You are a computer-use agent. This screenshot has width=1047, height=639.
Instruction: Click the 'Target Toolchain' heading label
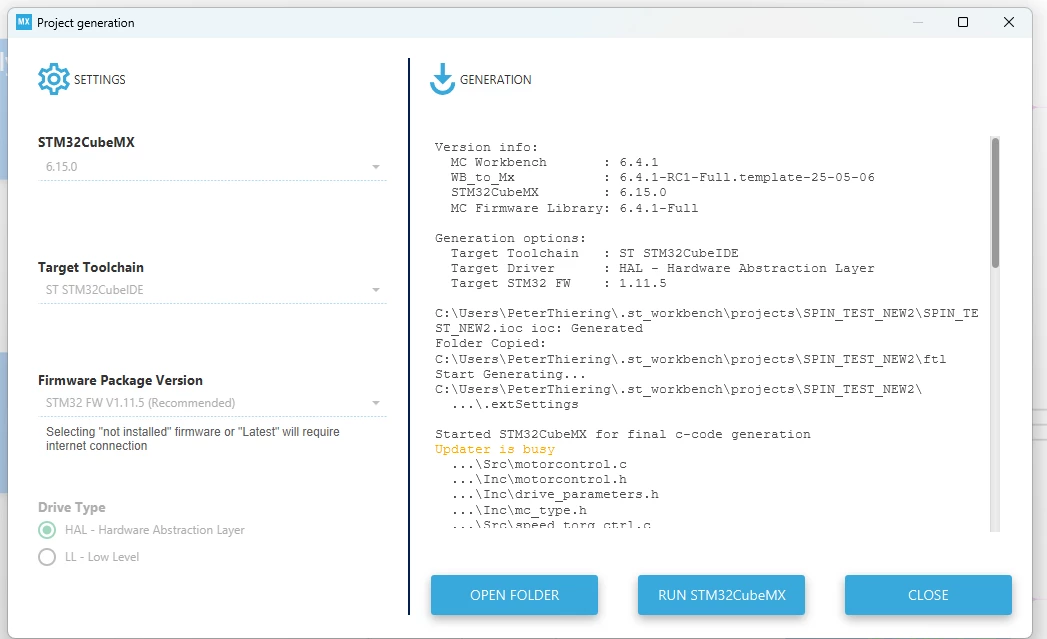tap(91, 267)
